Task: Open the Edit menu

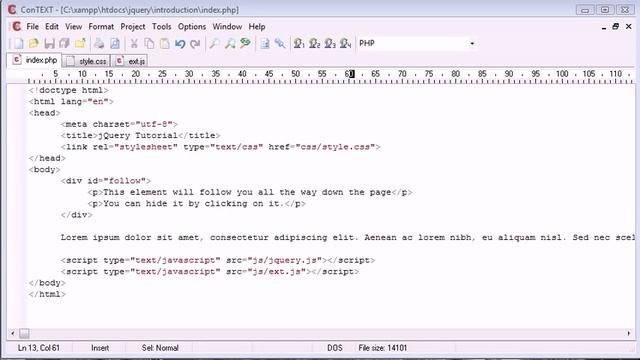Action: point(51,27)
